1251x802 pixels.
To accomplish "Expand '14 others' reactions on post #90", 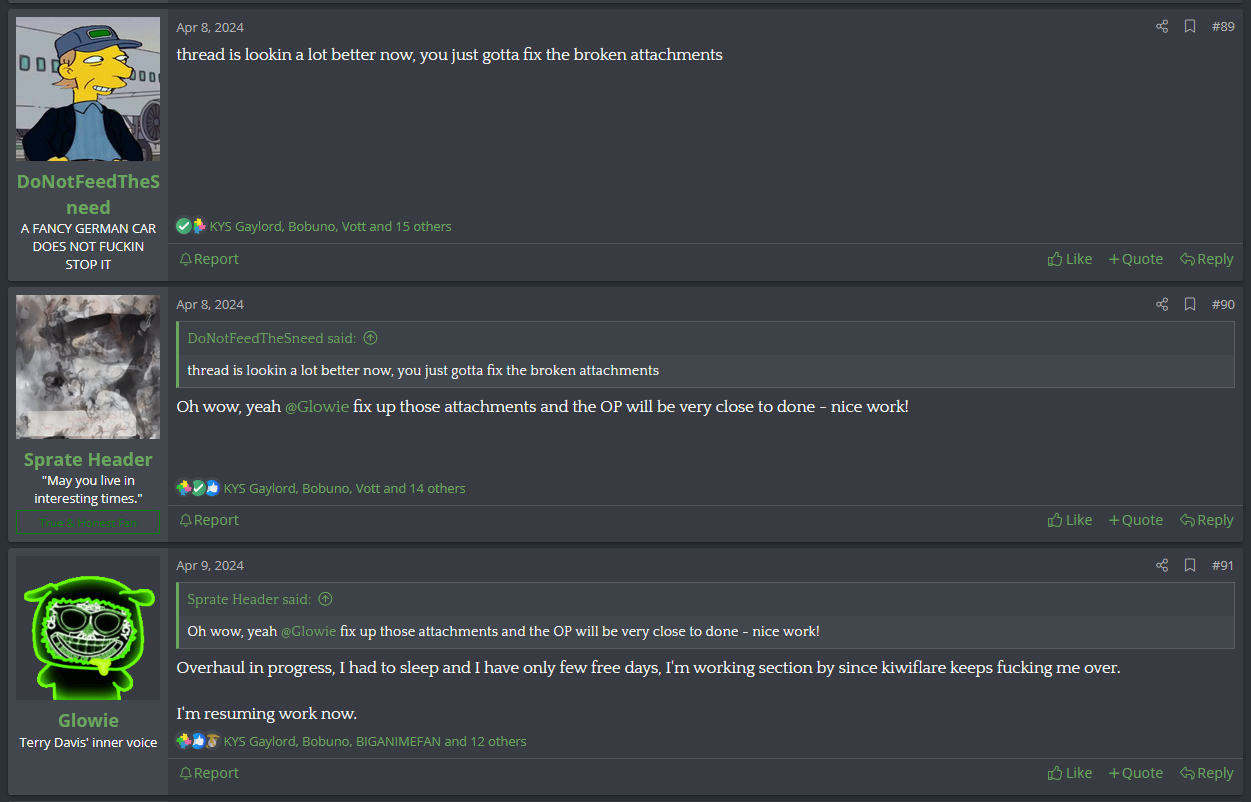I will click(x=437, y=488).
